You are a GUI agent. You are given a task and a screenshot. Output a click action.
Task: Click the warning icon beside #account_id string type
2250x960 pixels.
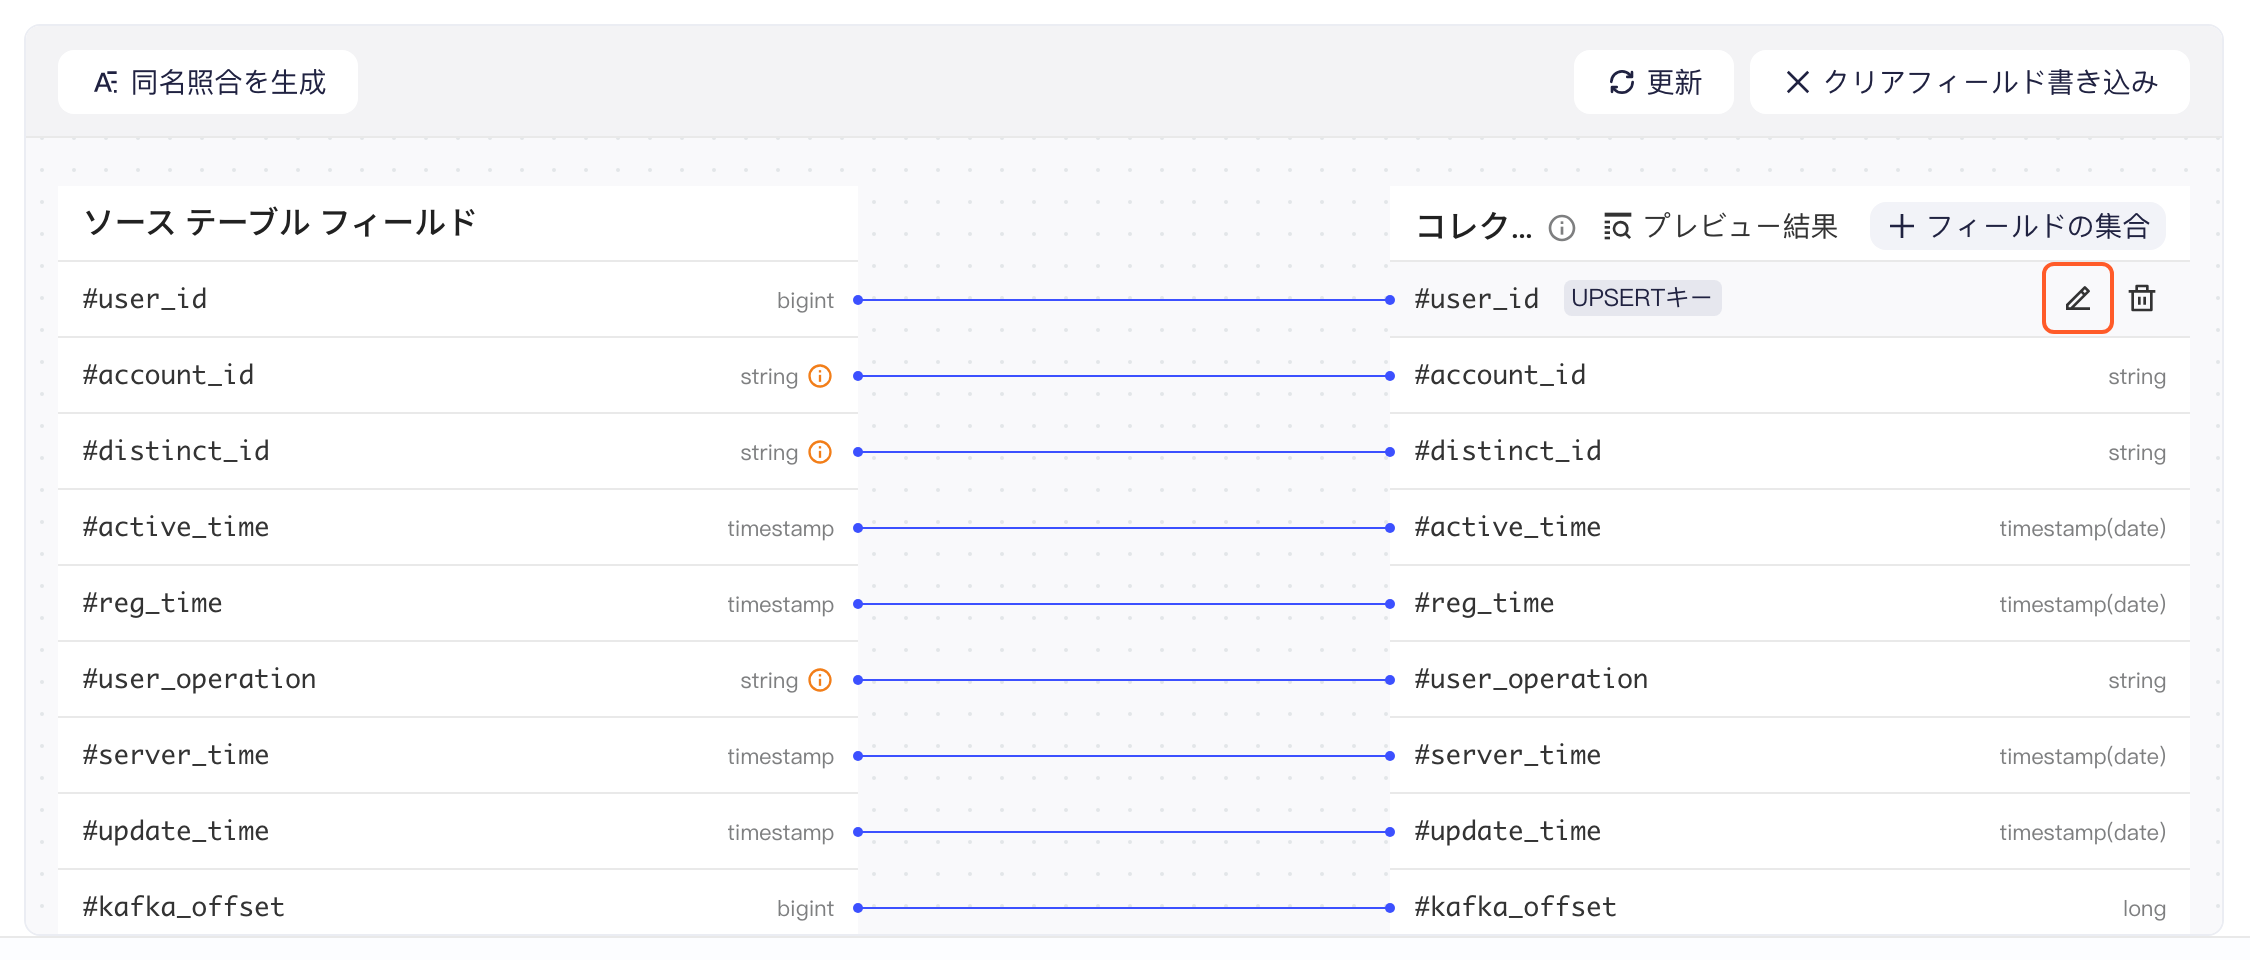pos(820,376)
